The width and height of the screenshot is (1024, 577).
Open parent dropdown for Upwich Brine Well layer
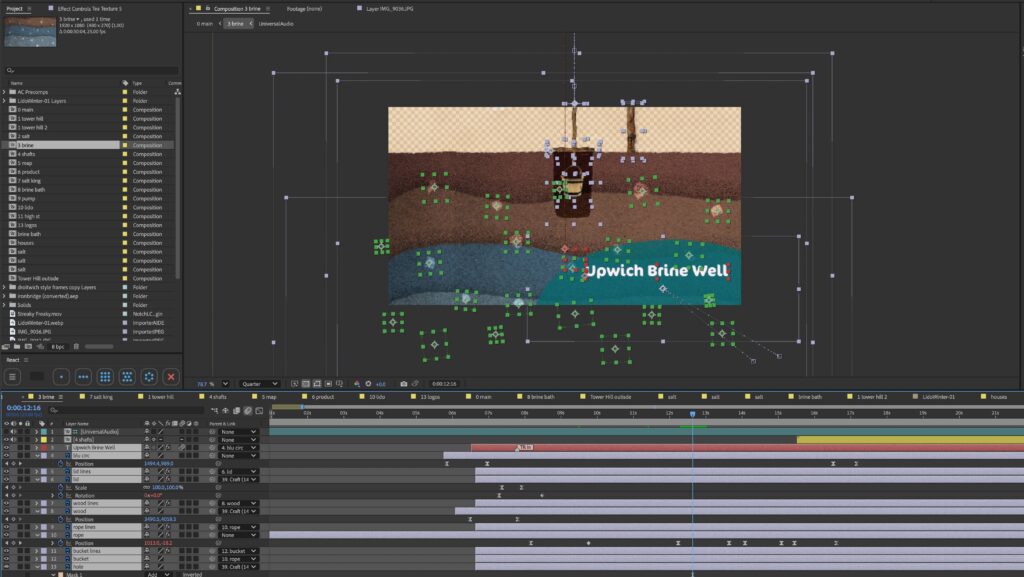click(238, 448)
